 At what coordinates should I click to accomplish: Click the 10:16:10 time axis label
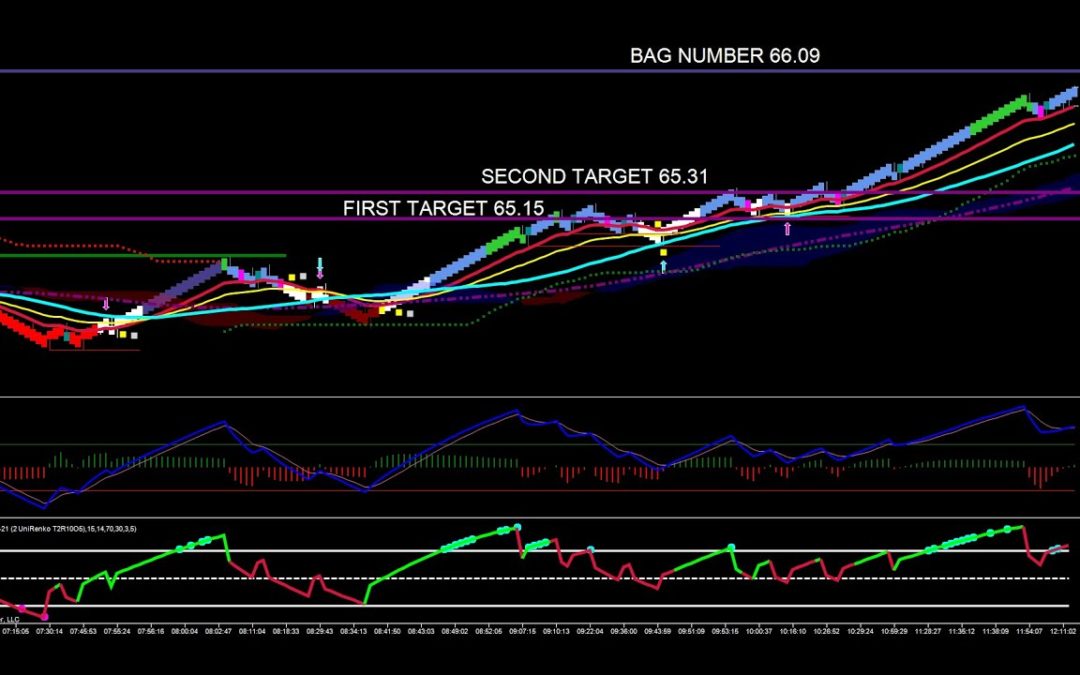click(x=792, y=631)
